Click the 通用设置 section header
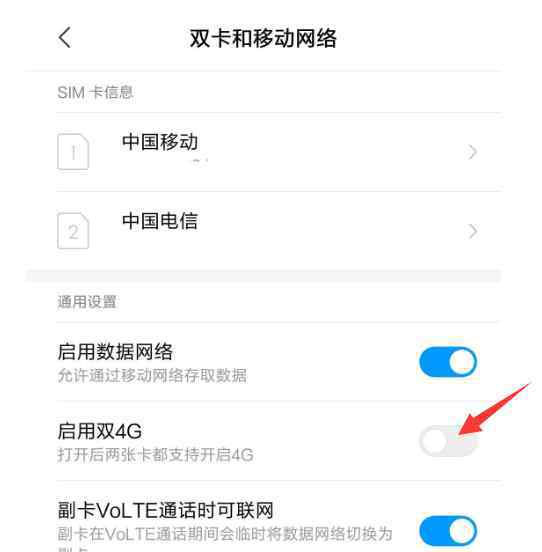This screenshot has height=552, width=542. (87, 302)
